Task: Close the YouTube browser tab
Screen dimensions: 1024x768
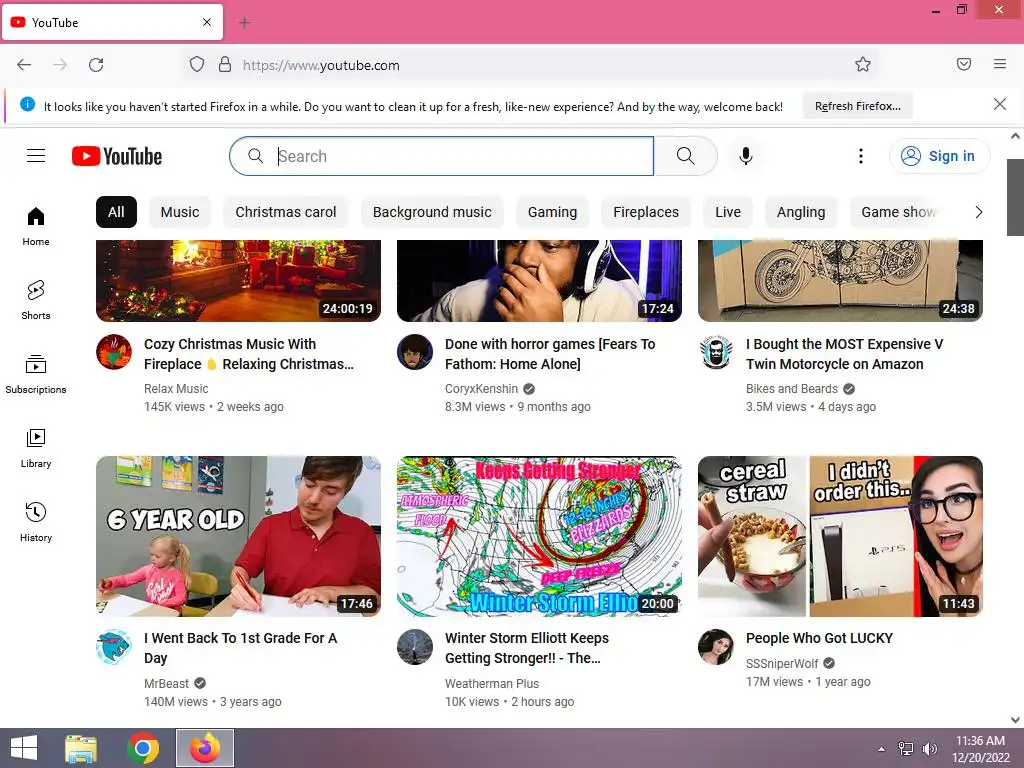Action: [207, 22]
